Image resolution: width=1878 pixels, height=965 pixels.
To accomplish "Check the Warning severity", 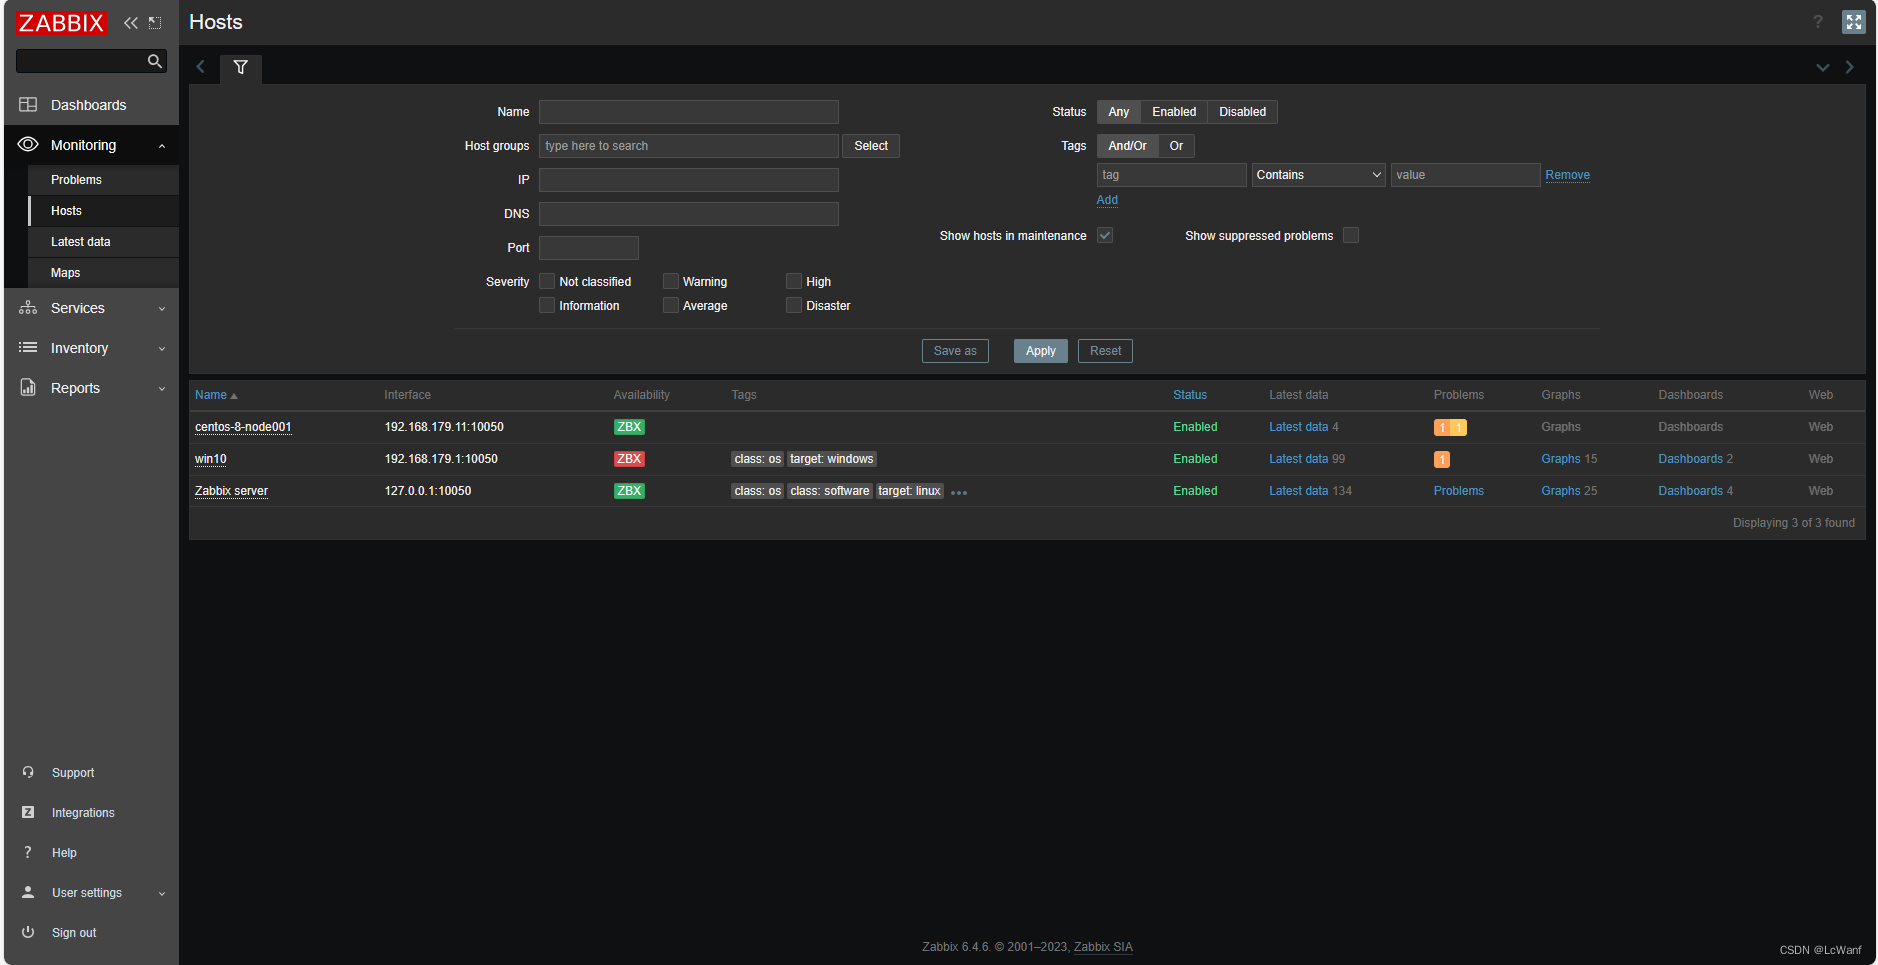I will tap(671, 282).
